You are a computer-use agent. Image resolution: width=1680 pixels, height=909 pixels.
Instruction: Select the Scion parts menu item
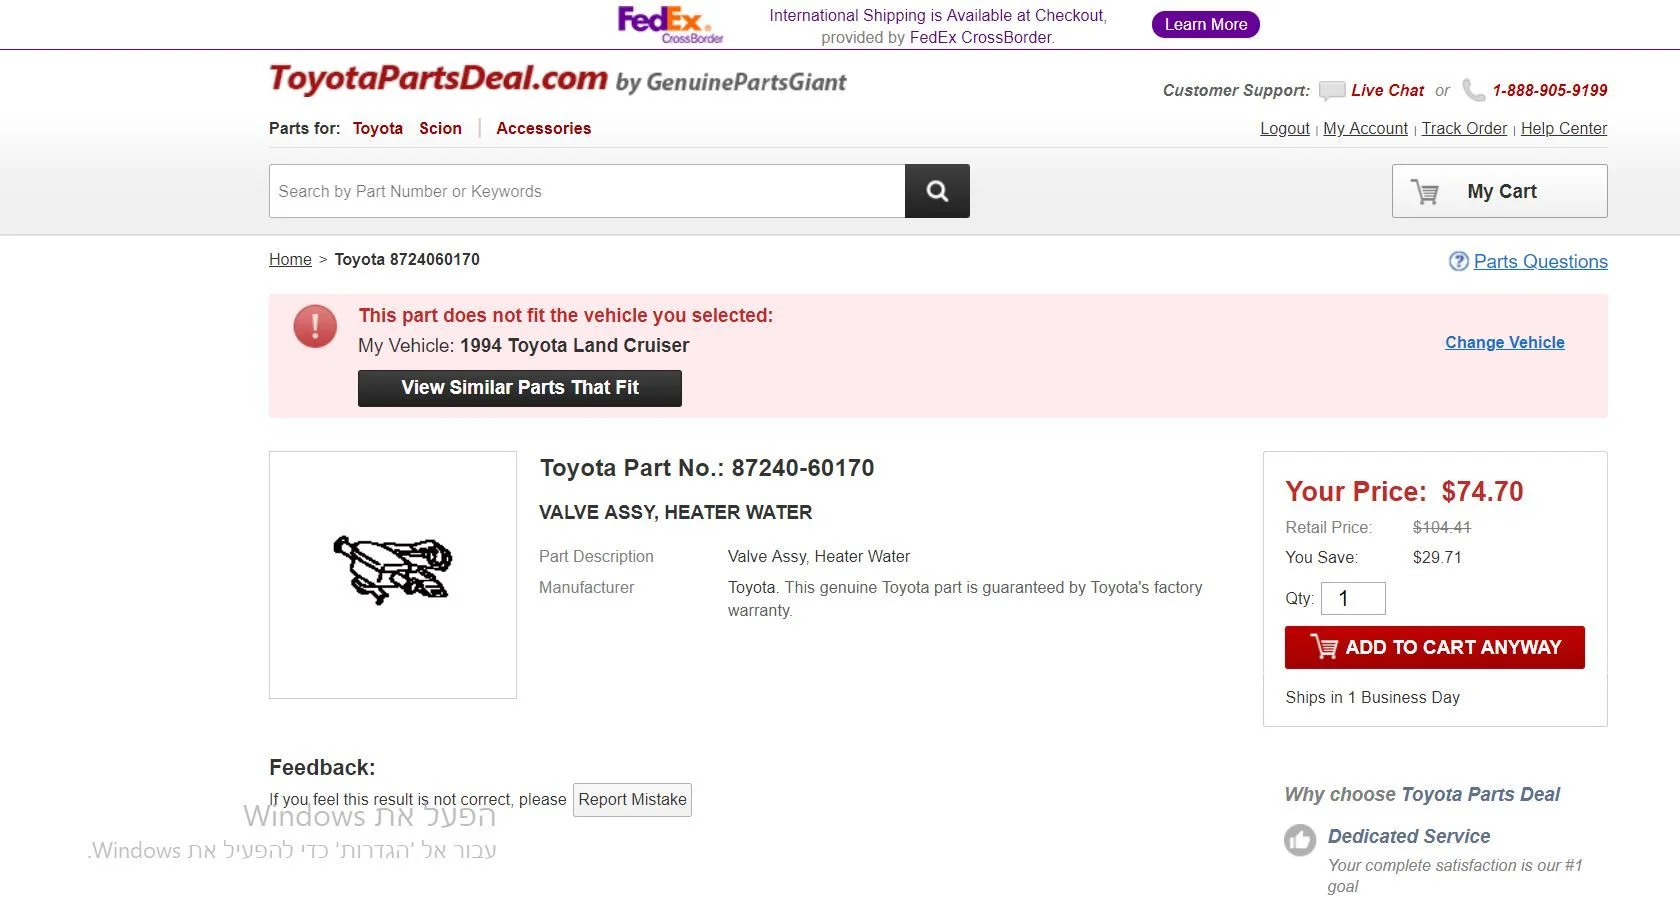pos(440,128)
